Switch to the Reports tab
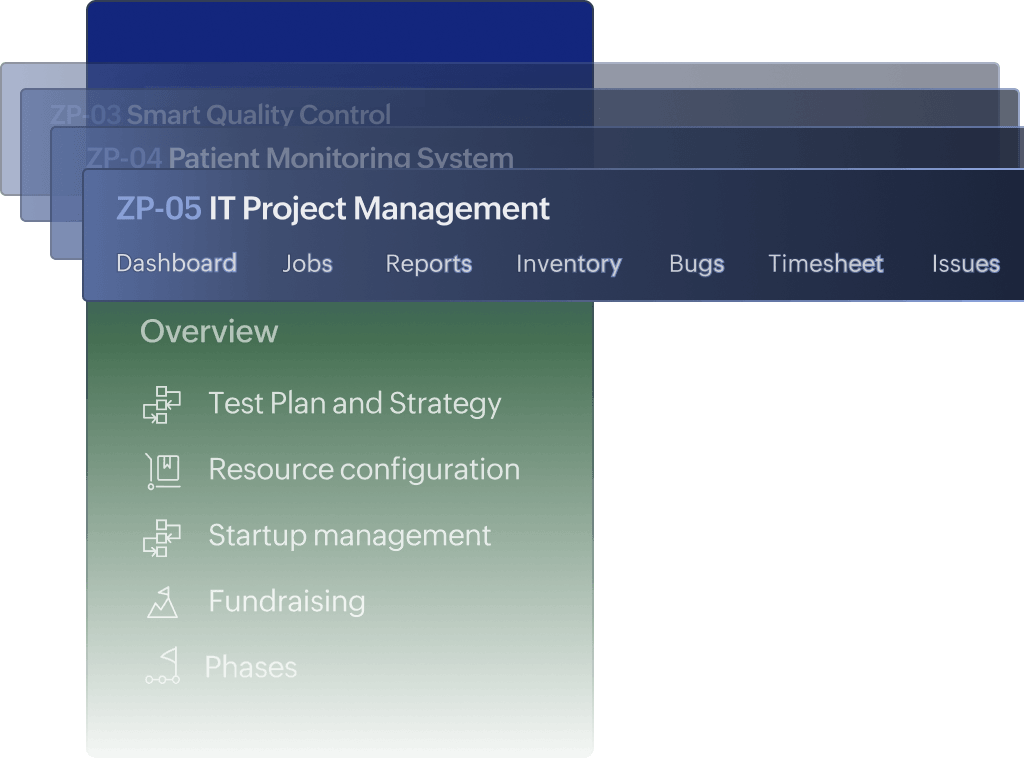This screenshot has height=776, width=1024. 428,264
